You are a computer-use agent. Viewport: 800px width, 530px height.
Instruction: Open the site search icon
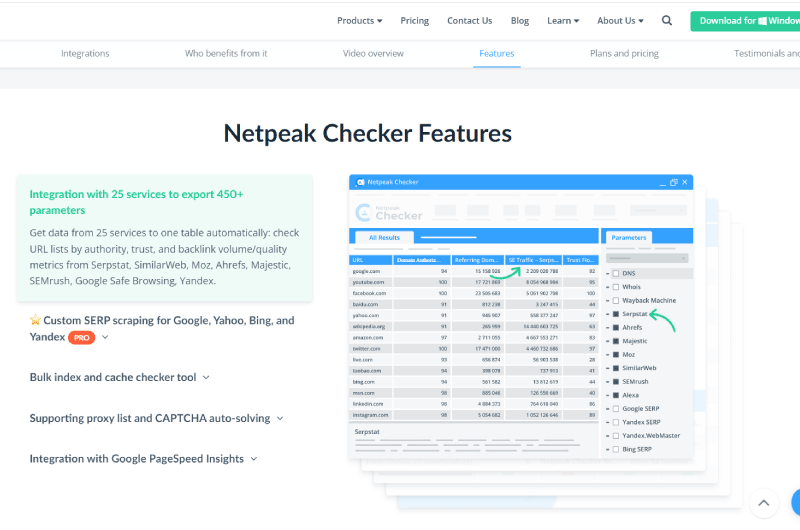tap(666, 20)
